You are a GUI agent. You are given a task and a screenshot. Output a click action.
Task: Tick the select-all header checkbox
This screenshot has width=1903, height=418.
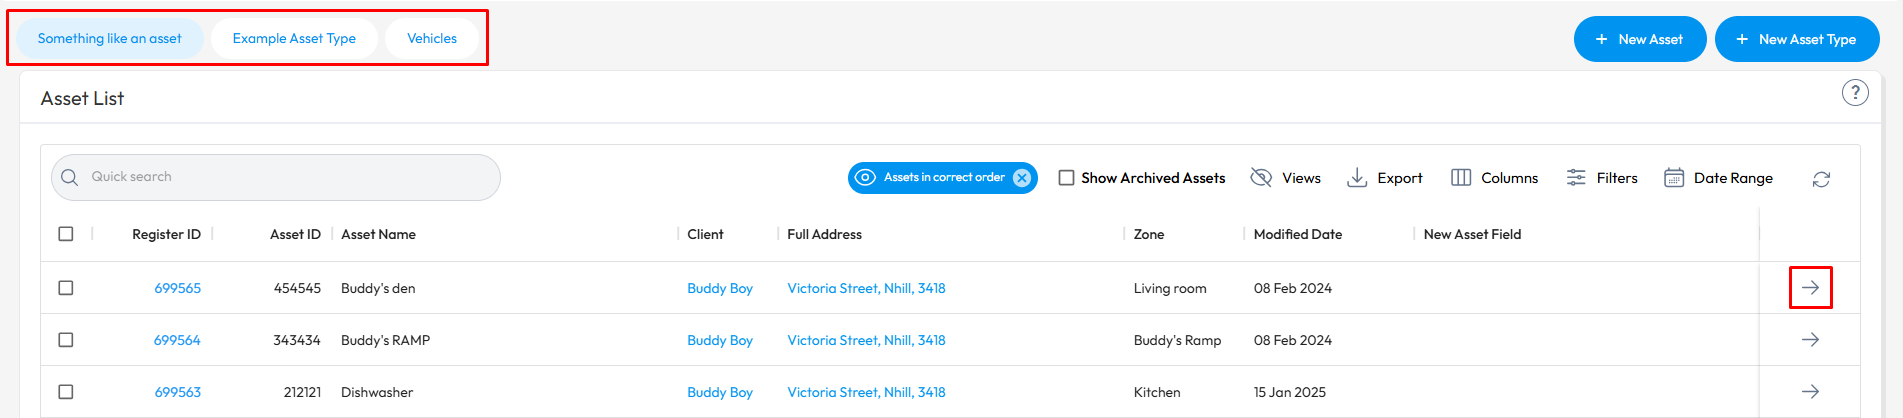click(66, 234)
